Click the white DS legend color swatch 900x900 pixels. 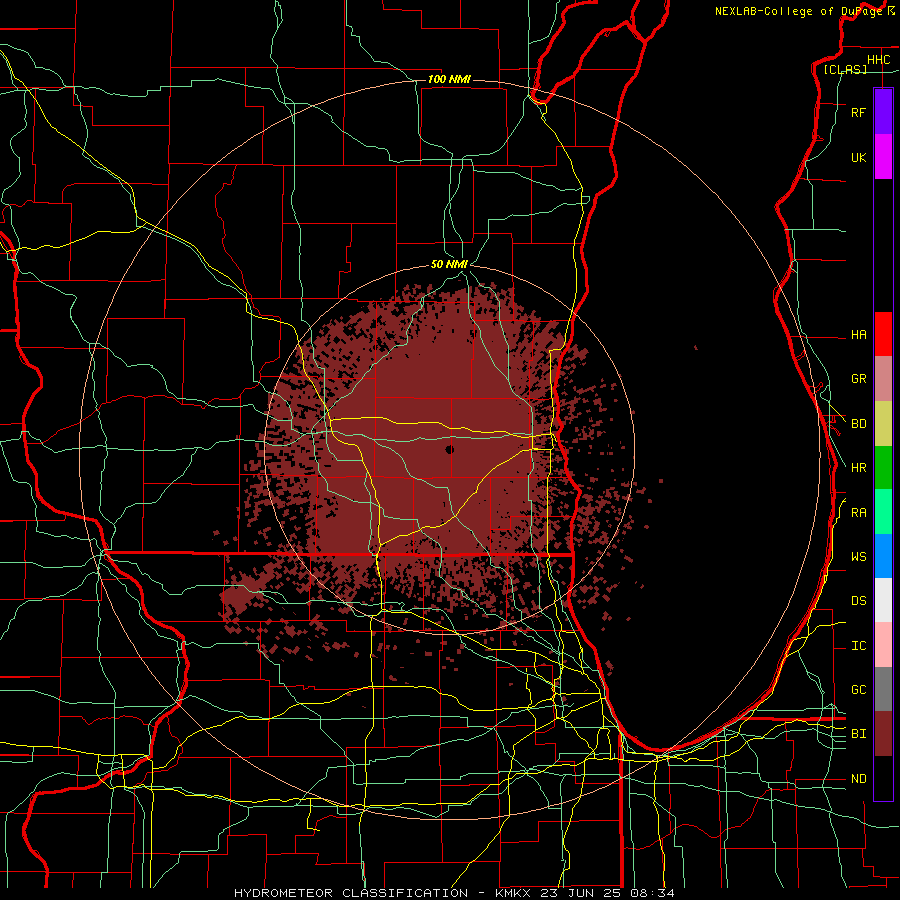(883, 600)
